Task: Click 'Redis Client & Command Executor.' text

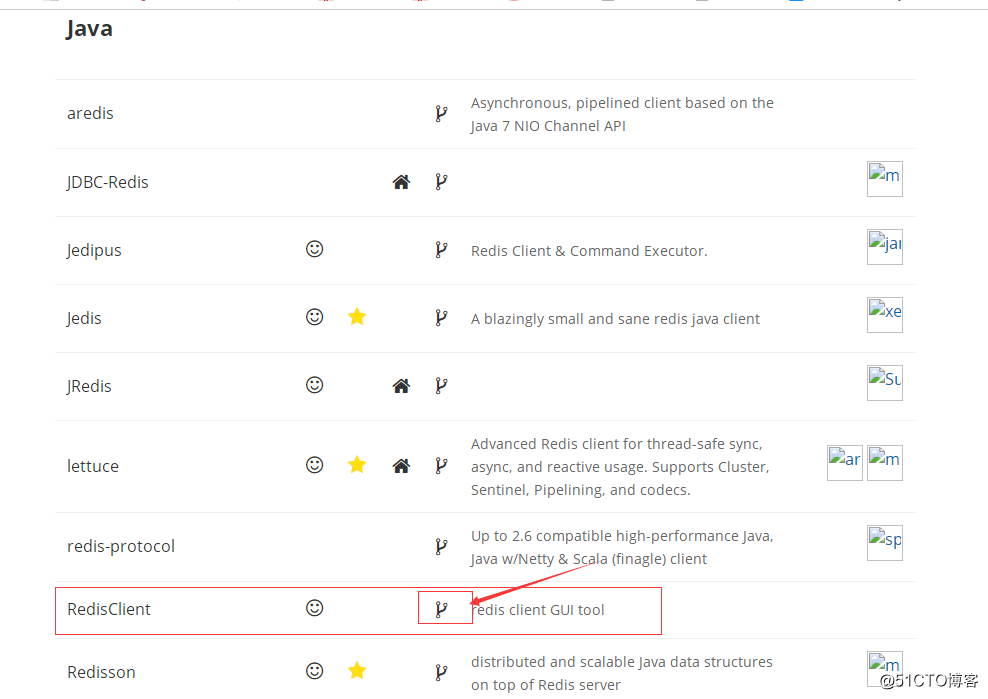Action: pyautogui.click(x=589, y=251)
